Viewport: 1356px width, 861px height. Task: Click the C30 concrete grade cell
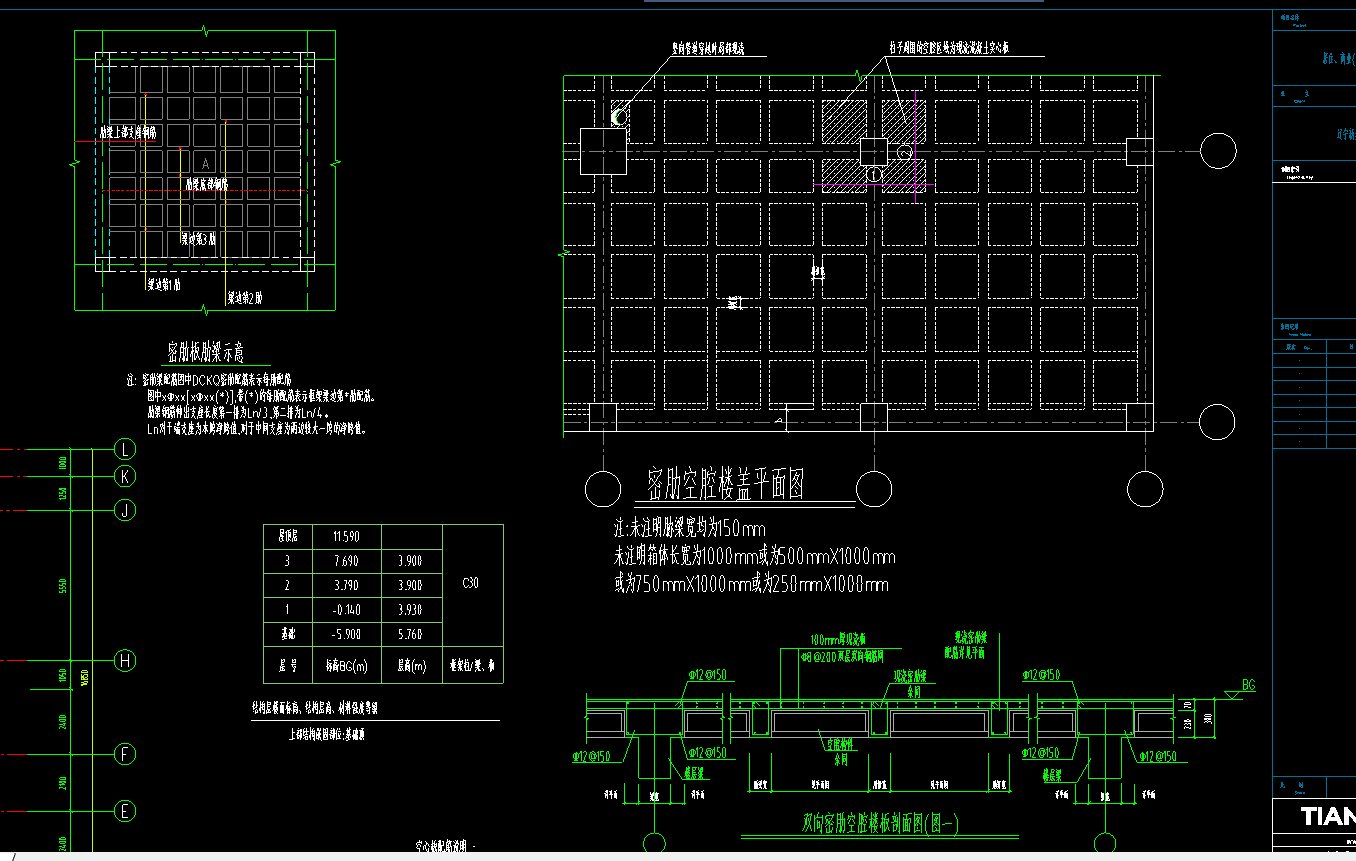click(472, 582)
